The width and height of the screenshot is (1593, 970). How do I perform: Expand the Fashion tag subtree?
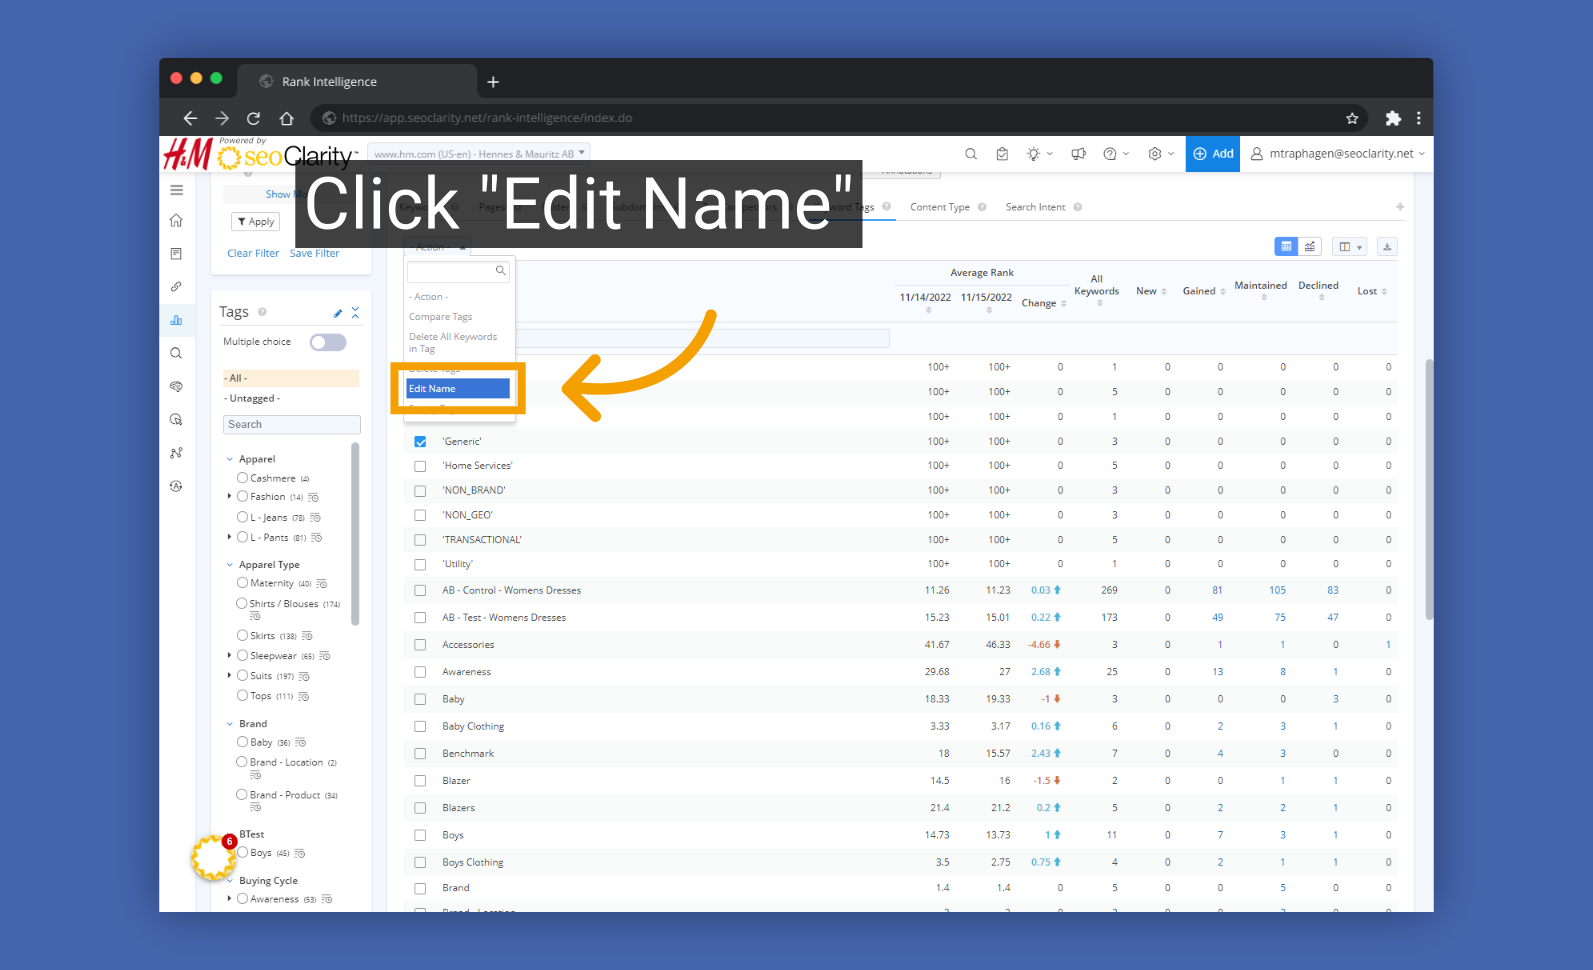[x=230, y=497]
